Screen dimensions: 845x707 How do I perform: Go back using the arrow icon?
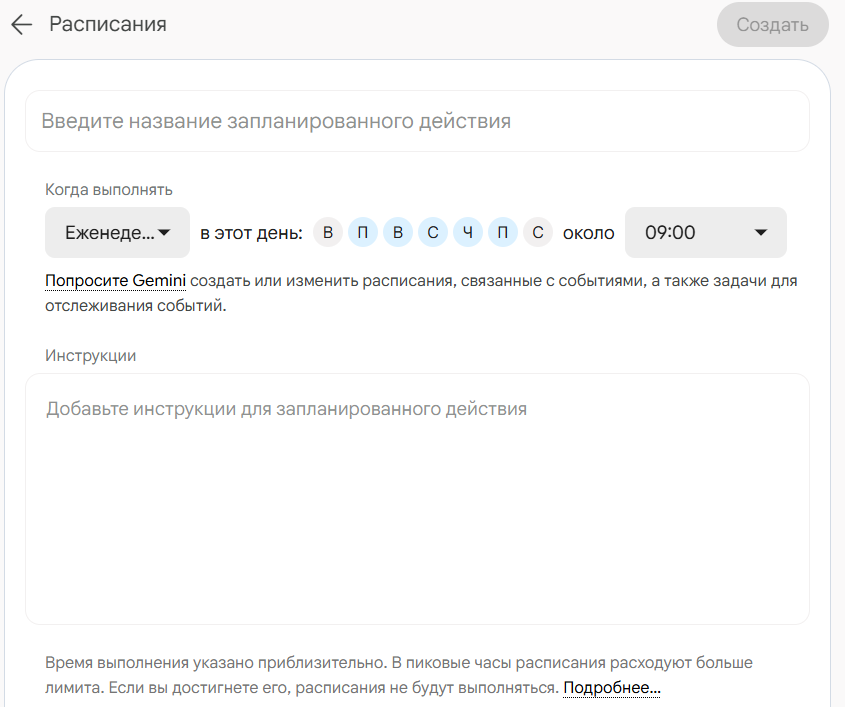point(22,25)
